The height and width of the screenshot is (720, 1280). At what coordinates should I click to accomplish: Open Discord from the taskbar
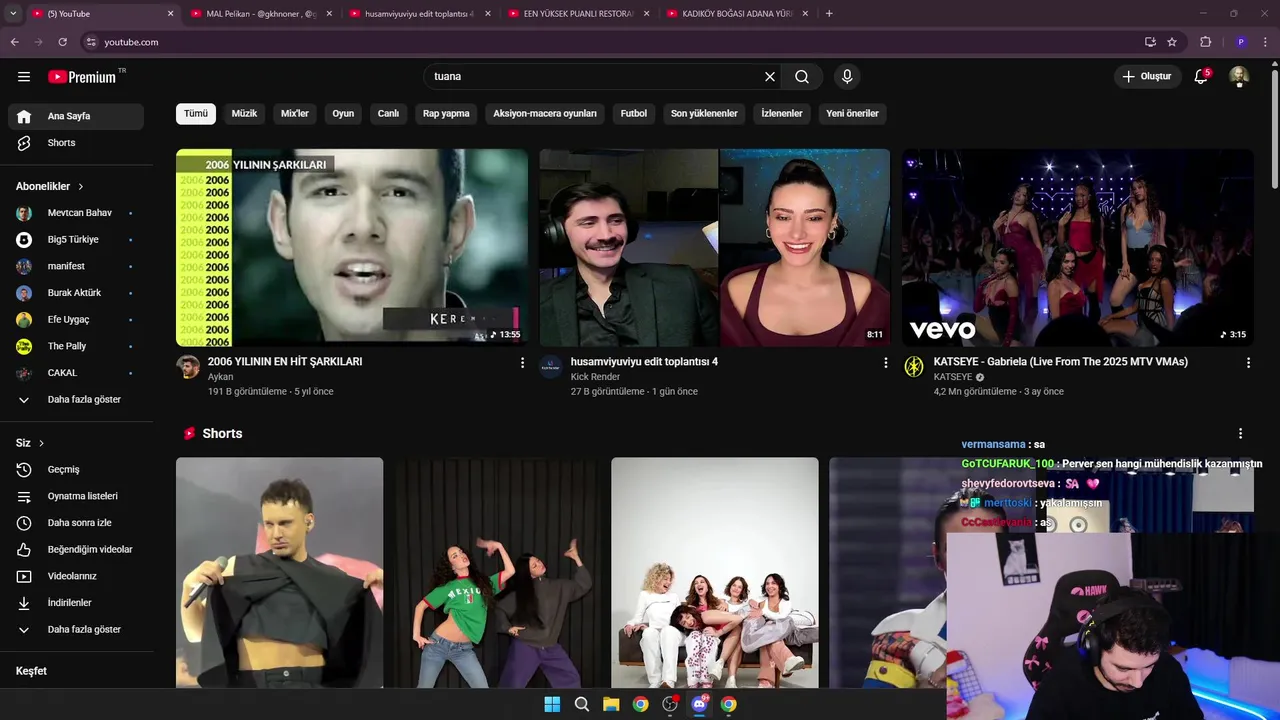[699, 704]
